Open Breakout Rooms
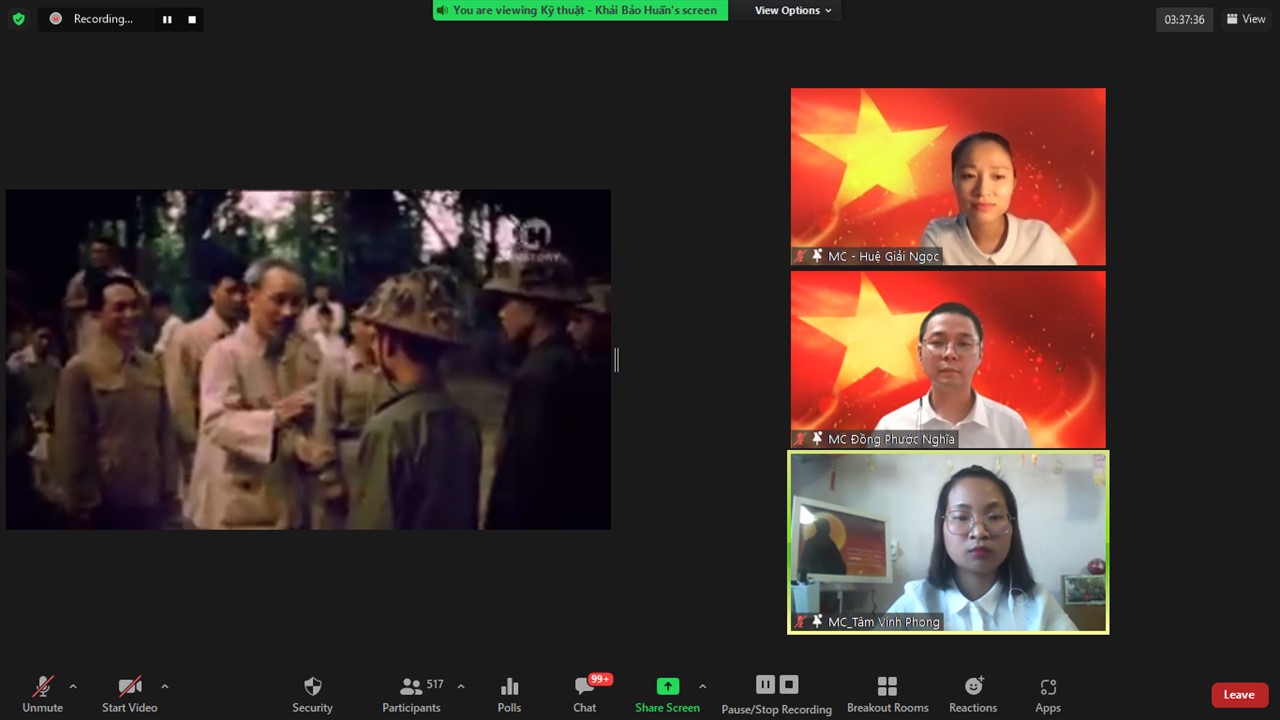The width and height of the screenshot is (1280, 720). 887,694
